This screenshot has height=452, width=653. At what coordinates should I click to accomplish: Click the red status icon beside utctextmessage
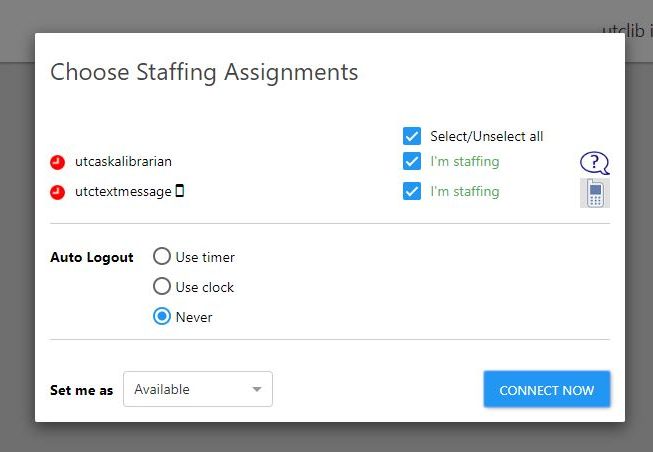(57, 192)
